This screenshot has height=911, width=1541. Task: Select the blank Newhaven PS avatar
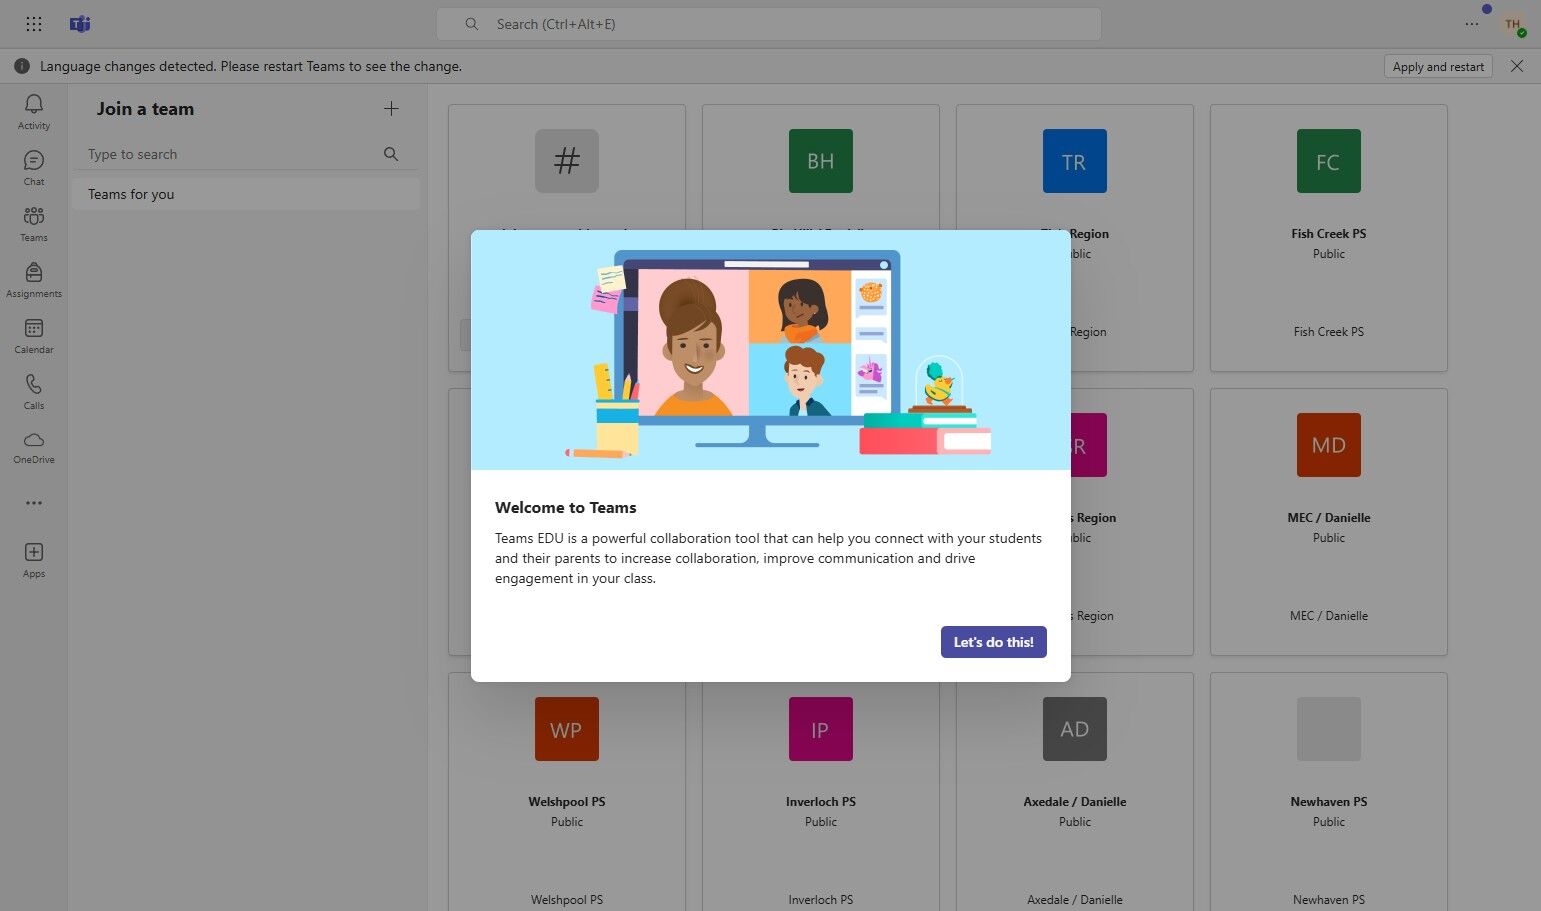click(1329, 729)
